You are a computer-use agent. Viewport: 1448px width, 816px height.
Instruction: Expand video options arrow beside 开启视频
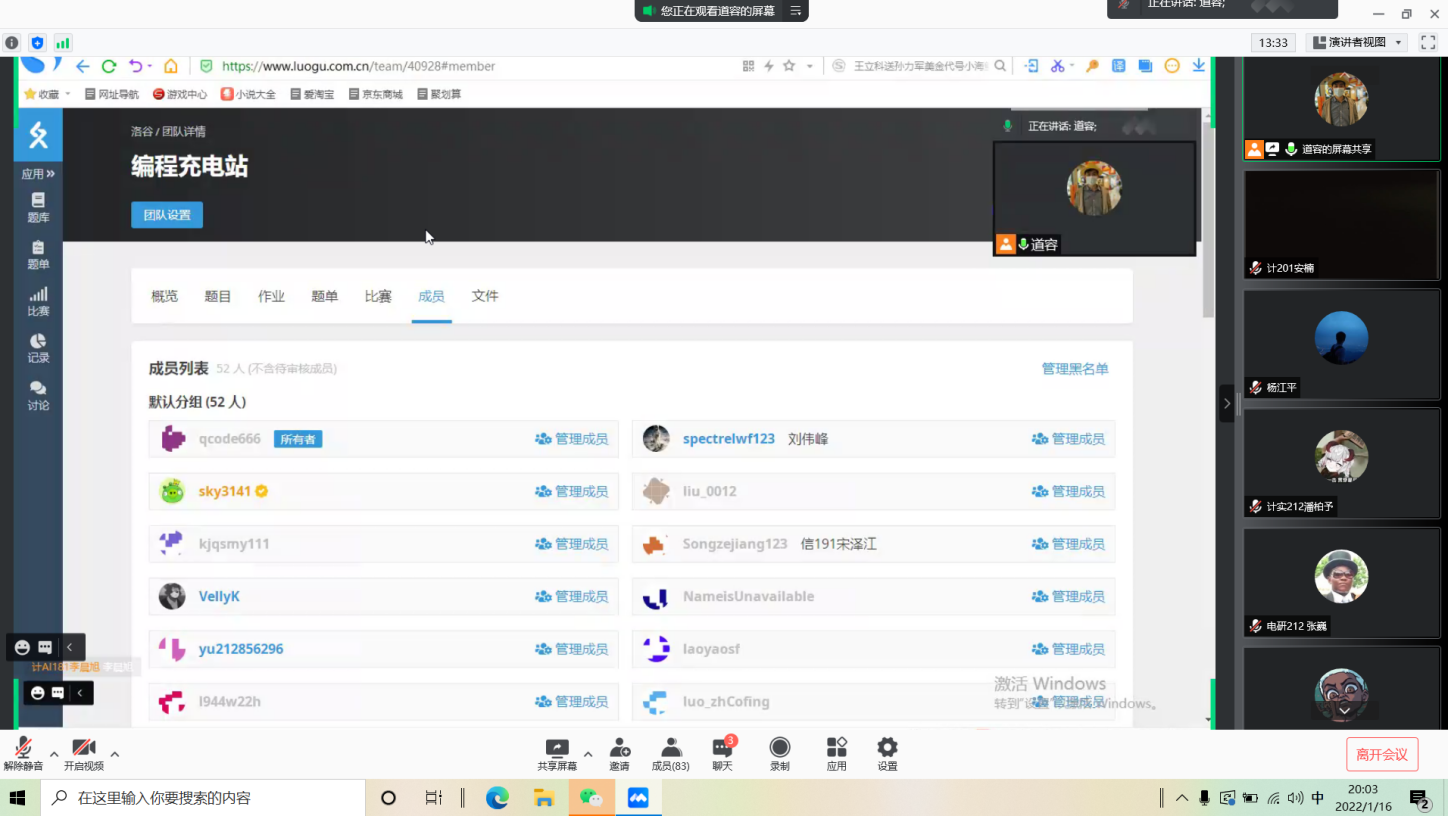[x=115, y=754]
